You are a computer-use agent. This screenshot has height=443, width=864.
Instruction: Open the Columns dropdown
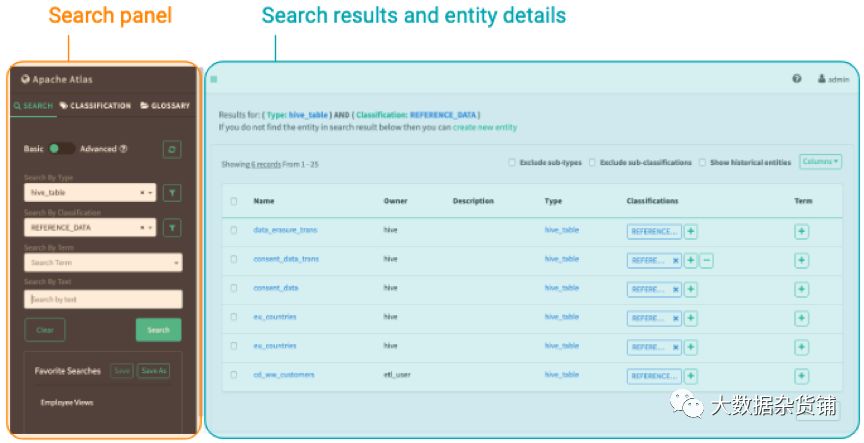[x=820, y=161]
